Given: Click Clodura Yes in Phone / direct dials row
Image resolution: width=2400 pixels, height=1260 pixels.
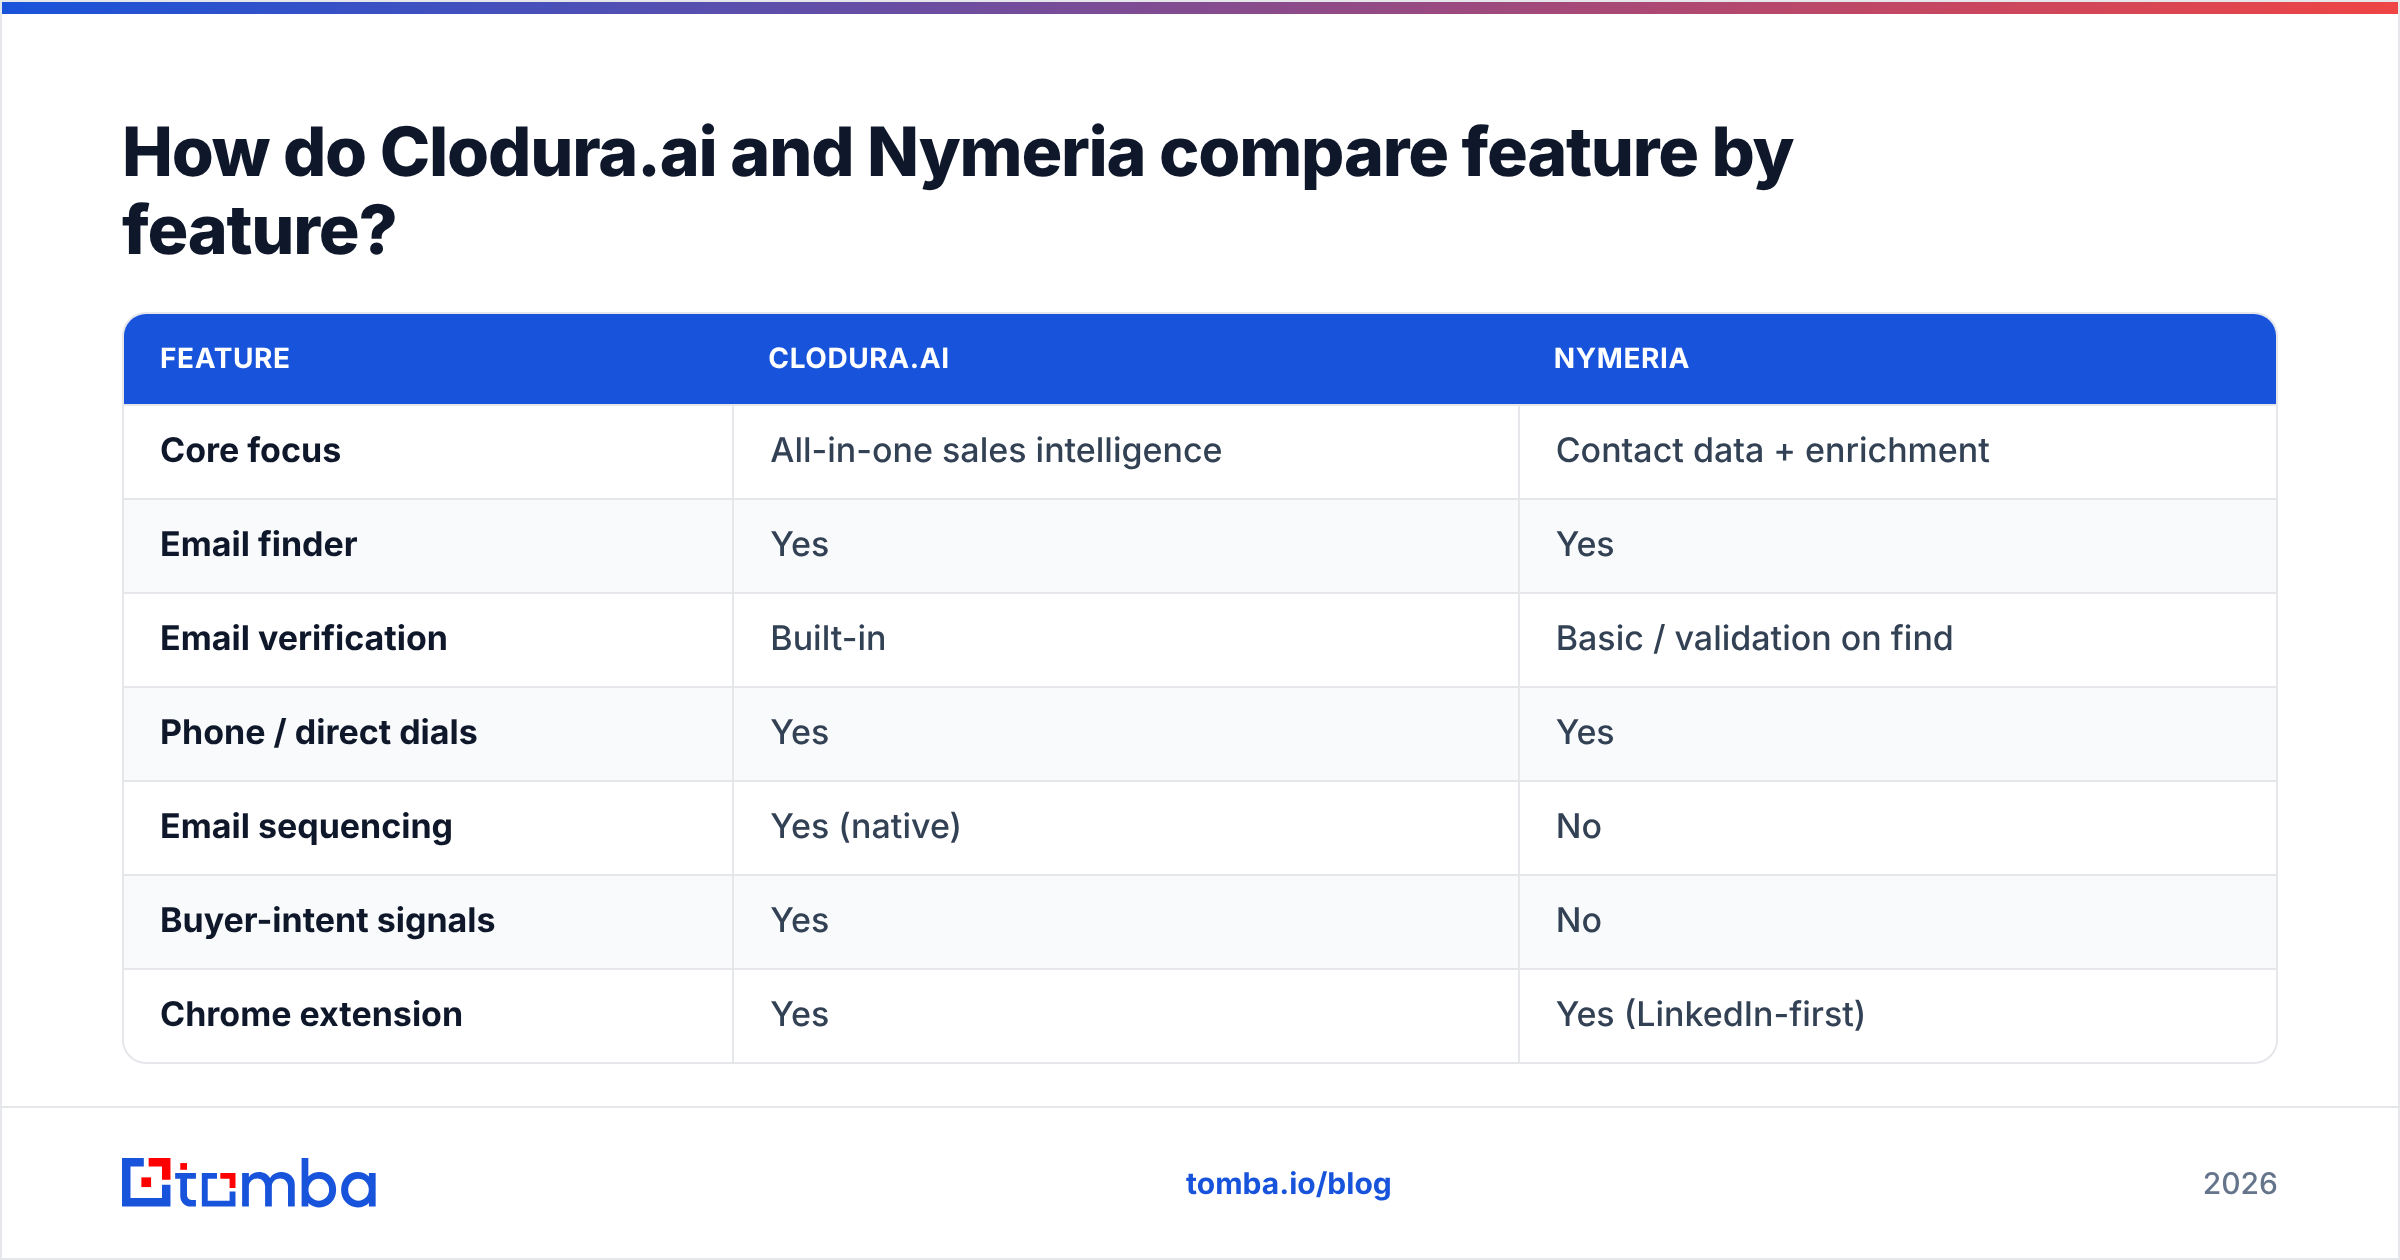Looking at the screenshot, I should (x=799, y=733).
